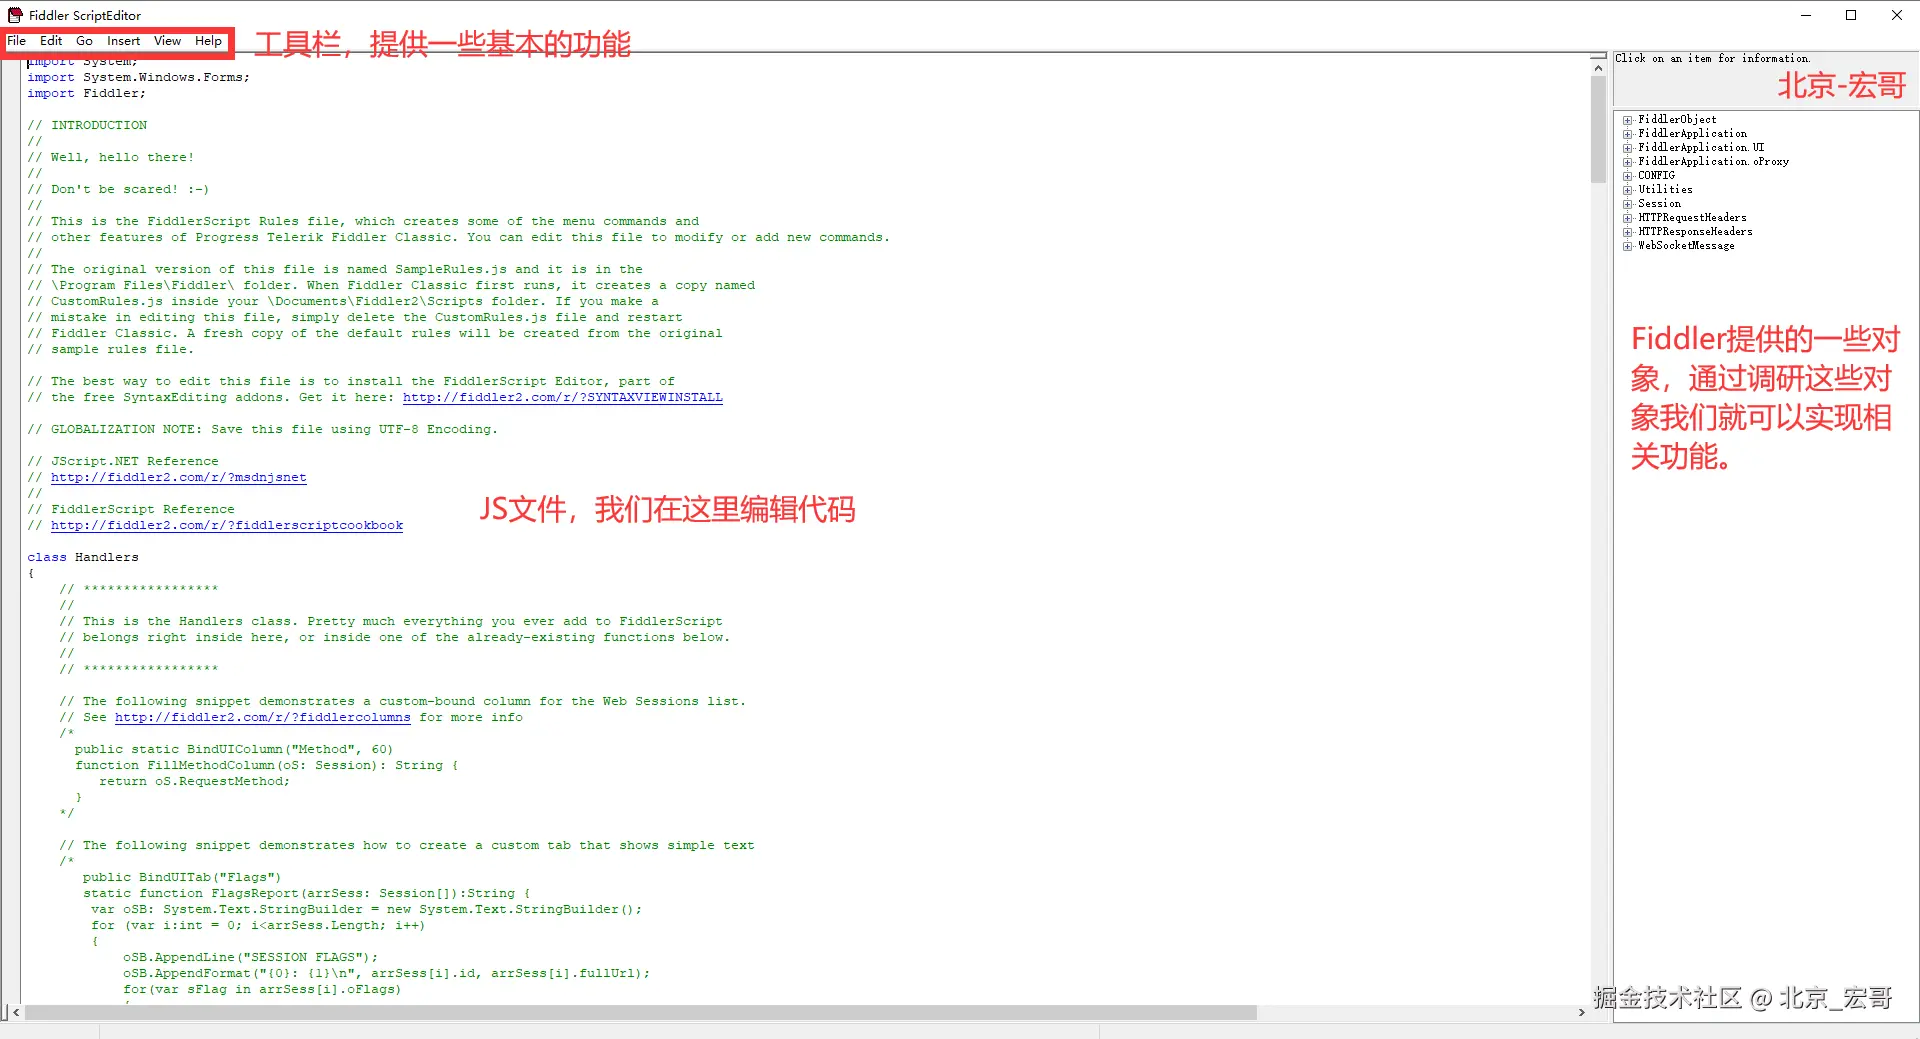Viewport: 1920px width, 1039px height.
Task: Click the 'public BindUITab("Flags")' line
Action: point(182,877)
